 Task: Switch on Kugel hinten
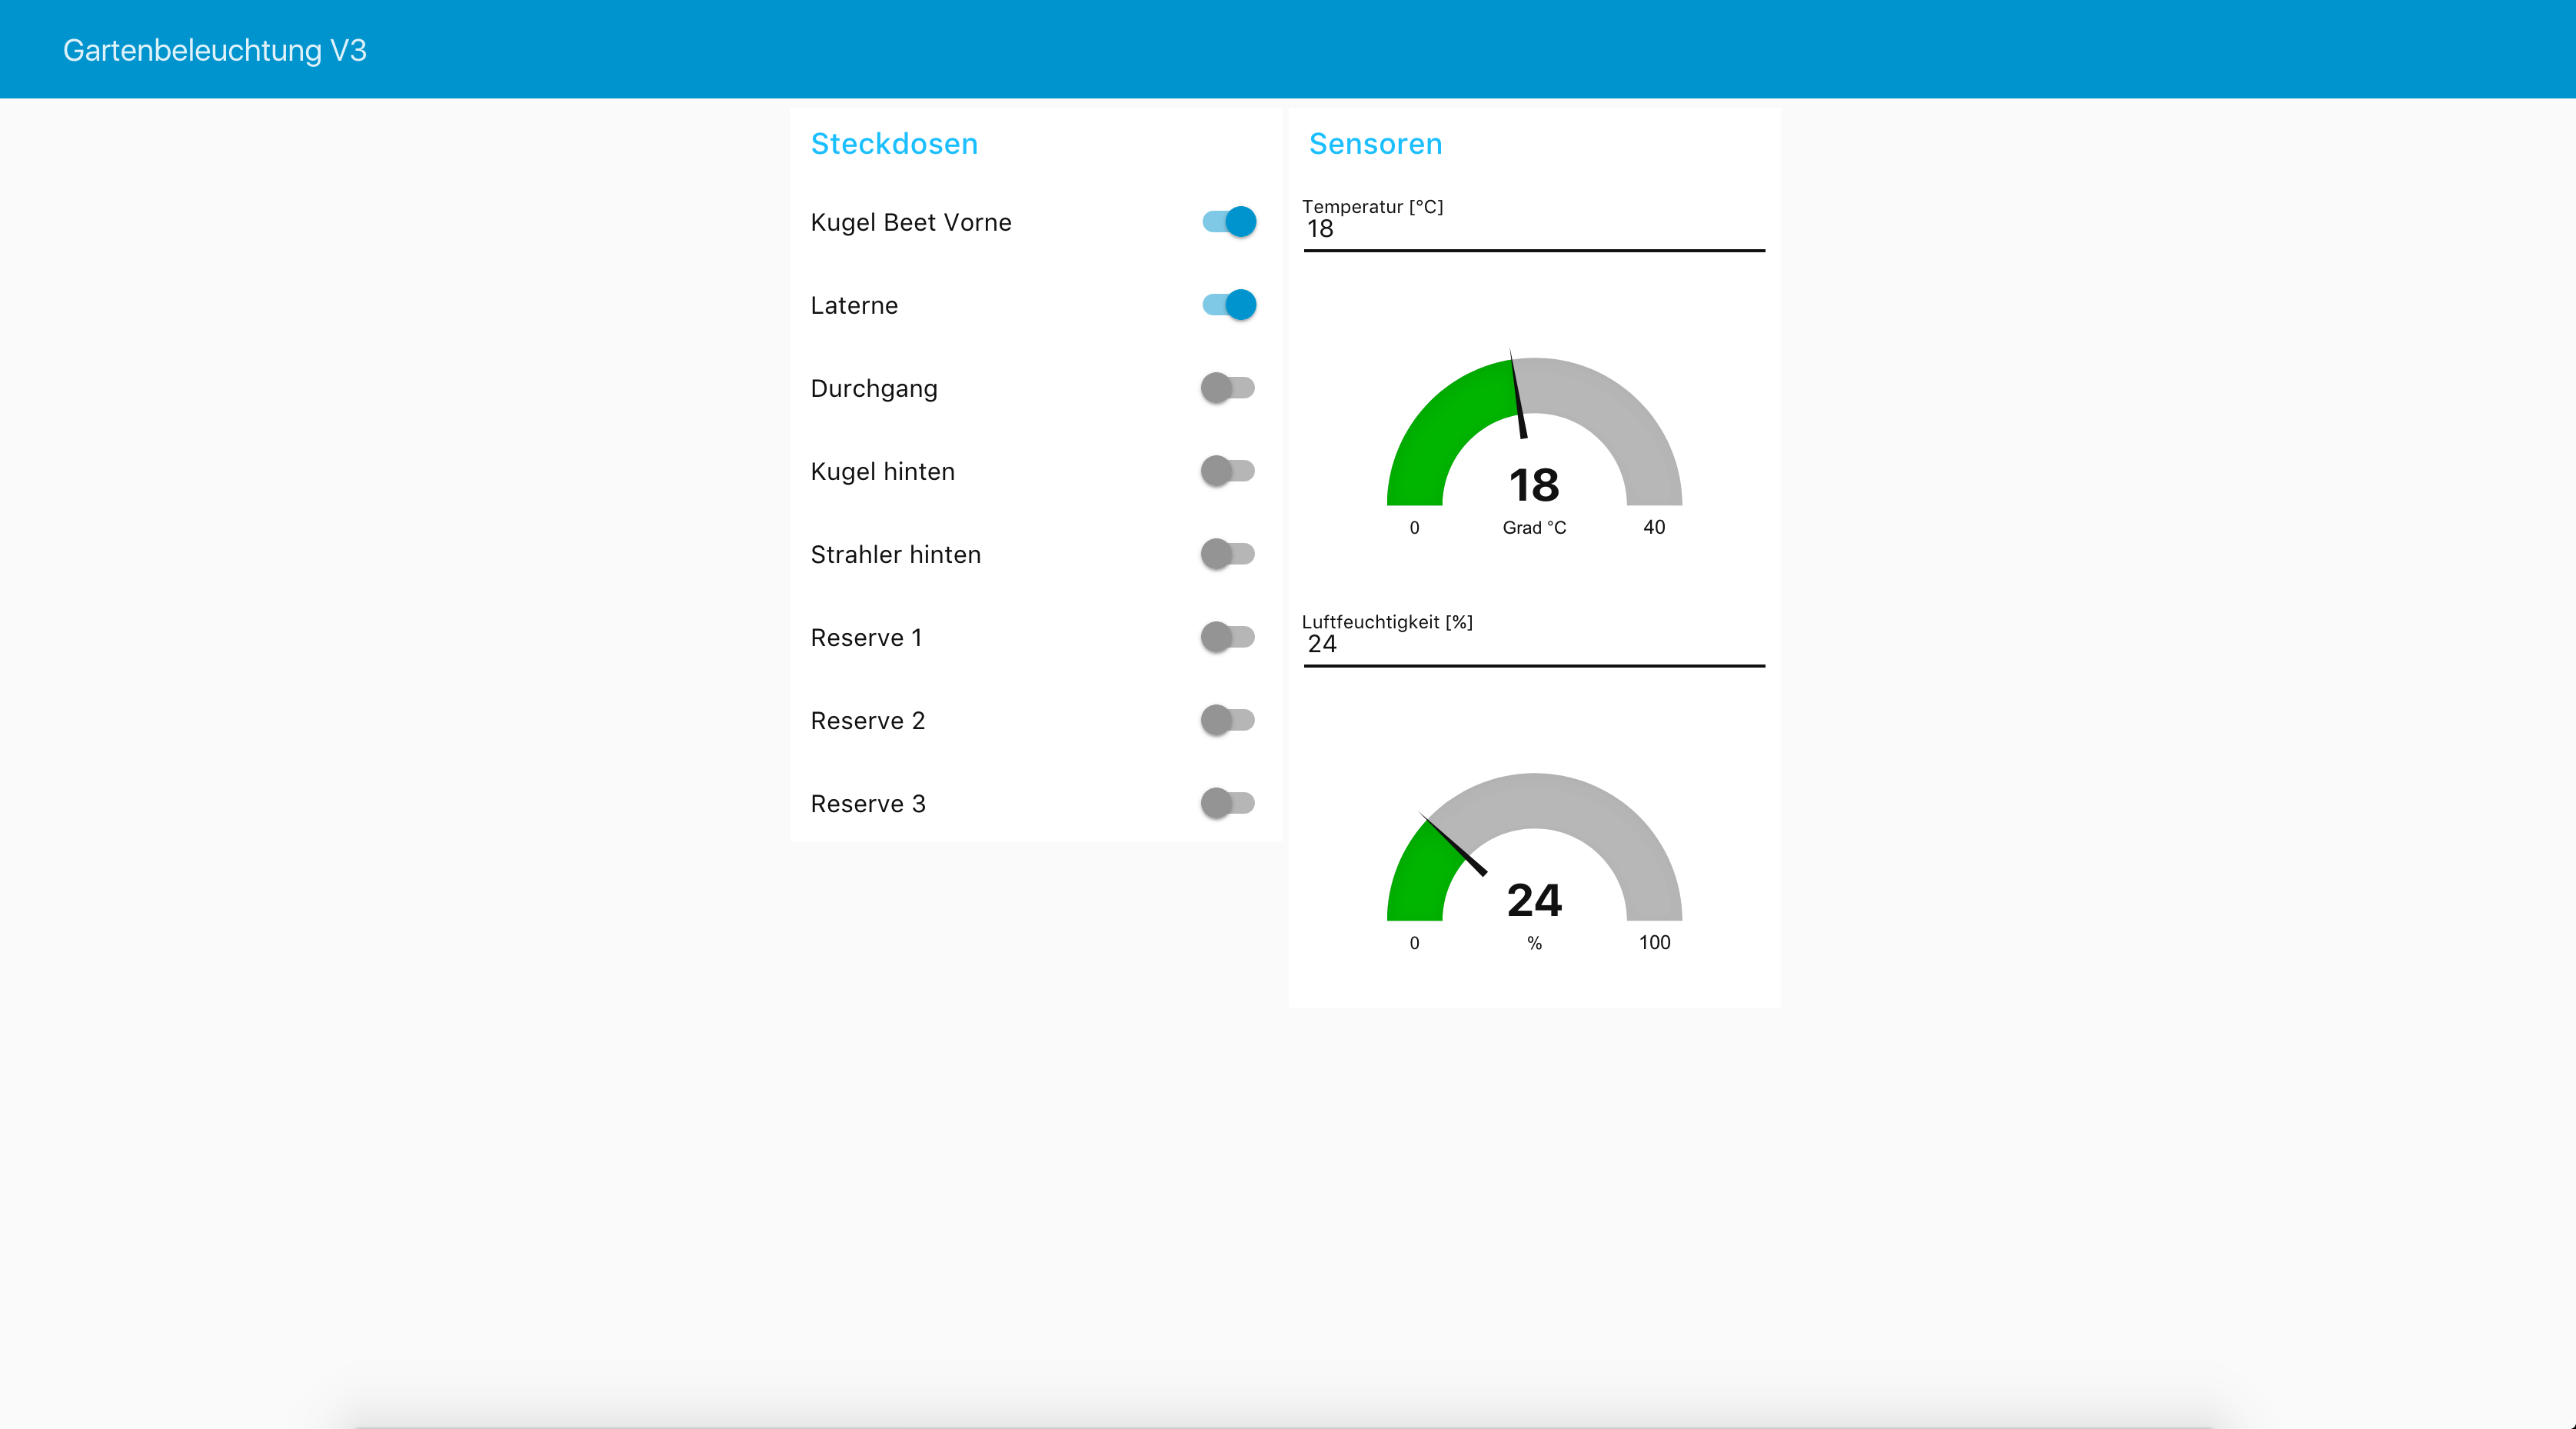click(x=1227, y=471)
